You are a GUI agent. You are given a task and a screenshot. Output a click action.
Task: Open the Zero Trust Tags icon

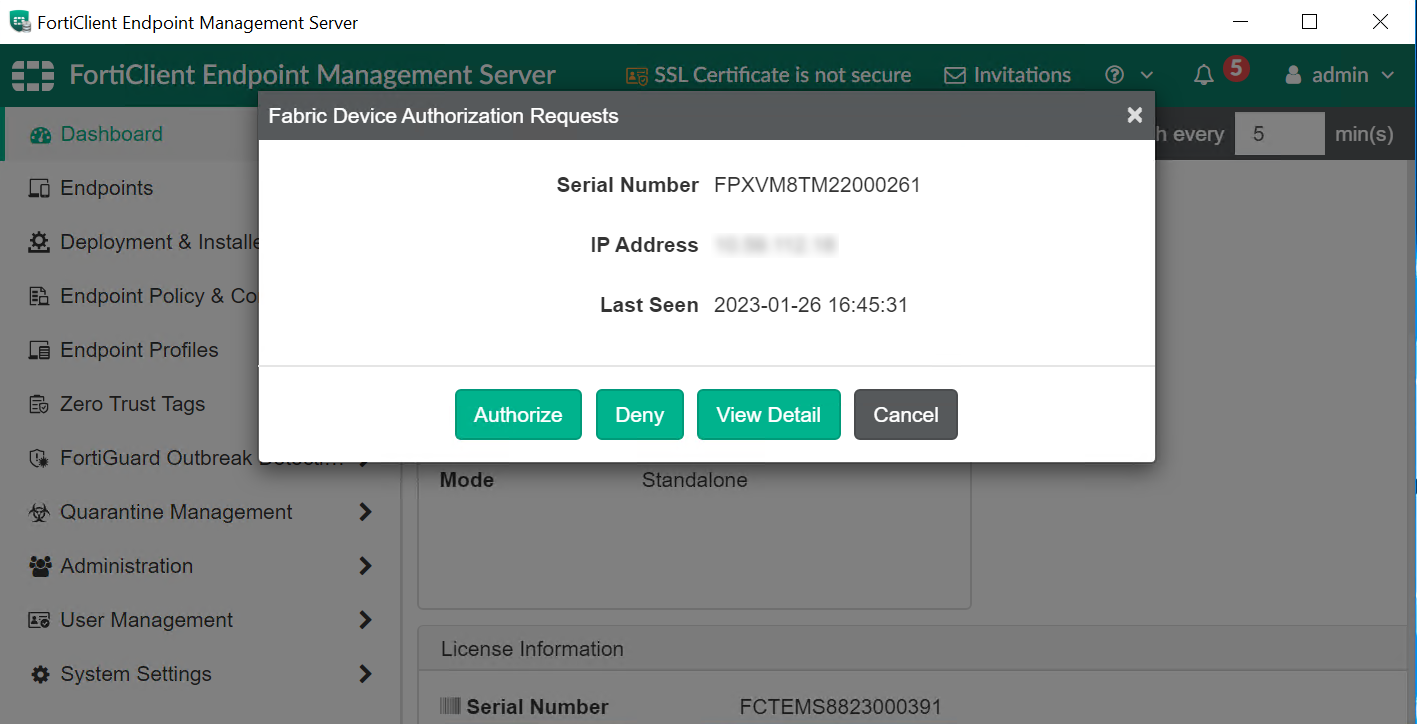coord(39,403)
